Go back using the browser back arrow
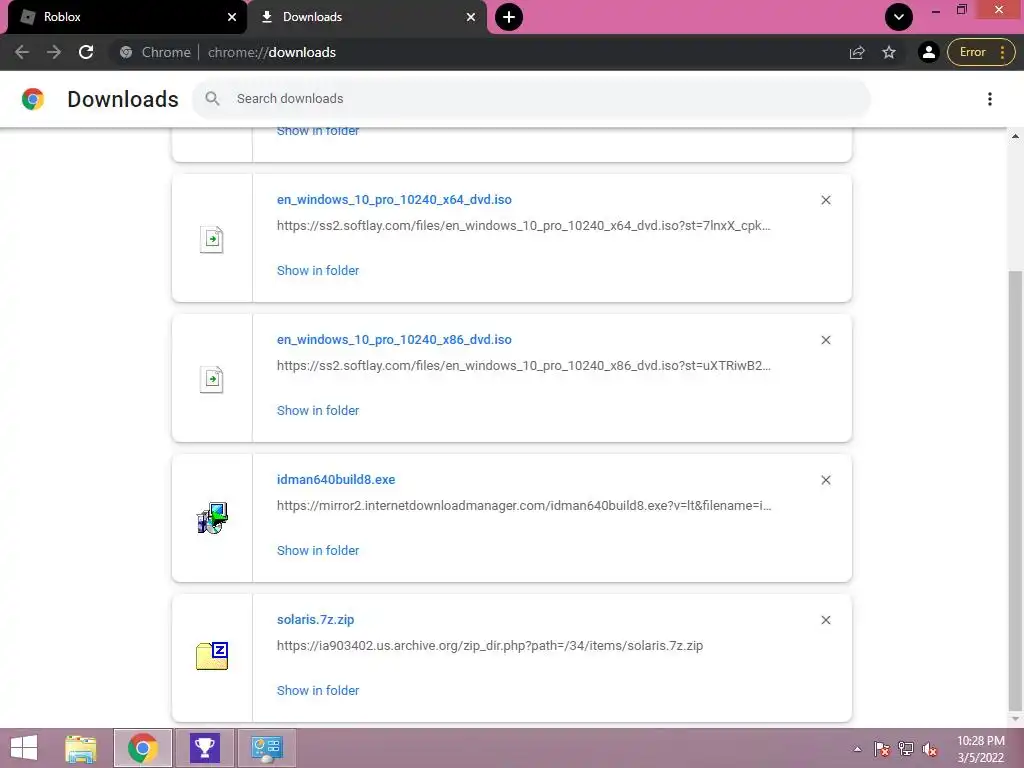1024x768 pixels. click(x=22, y=52)
